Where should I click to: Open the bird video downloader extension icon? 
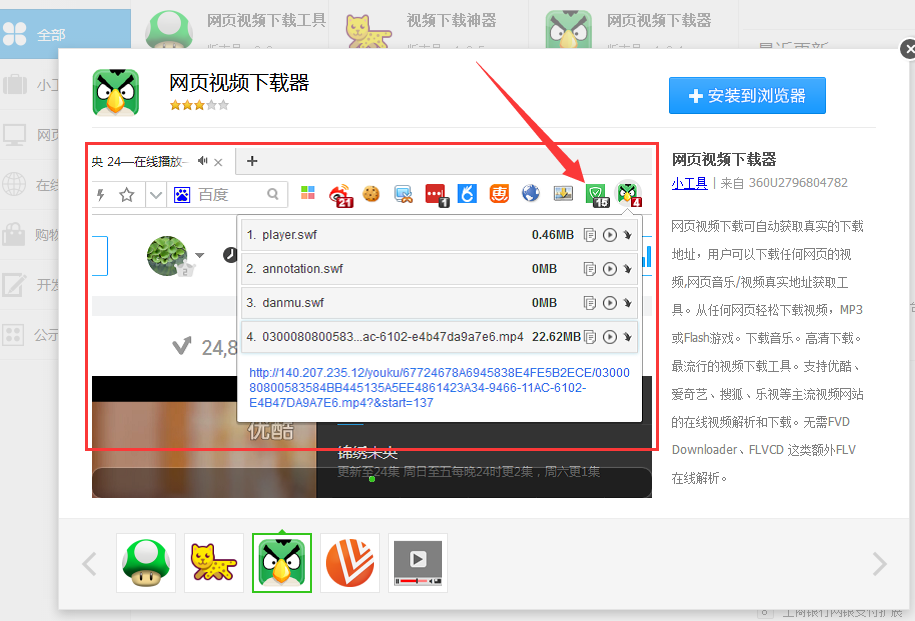tap(626, 193)
